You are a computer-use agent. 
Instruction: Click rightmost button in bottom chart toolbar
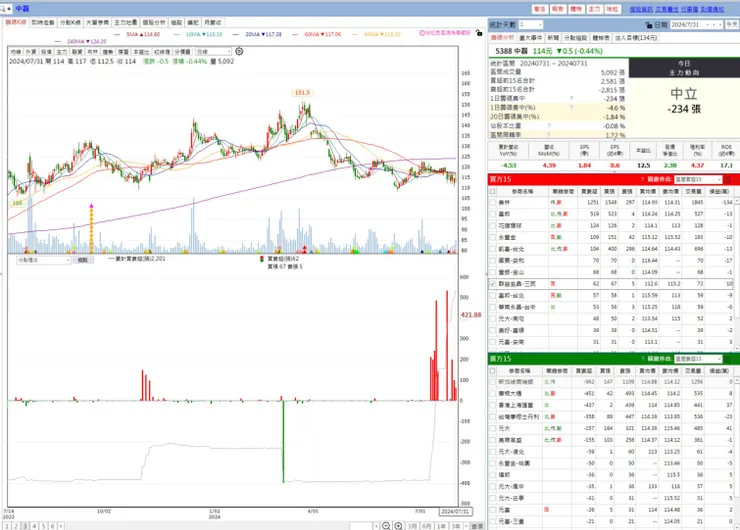pyautogui.click(x=477, y=526)
